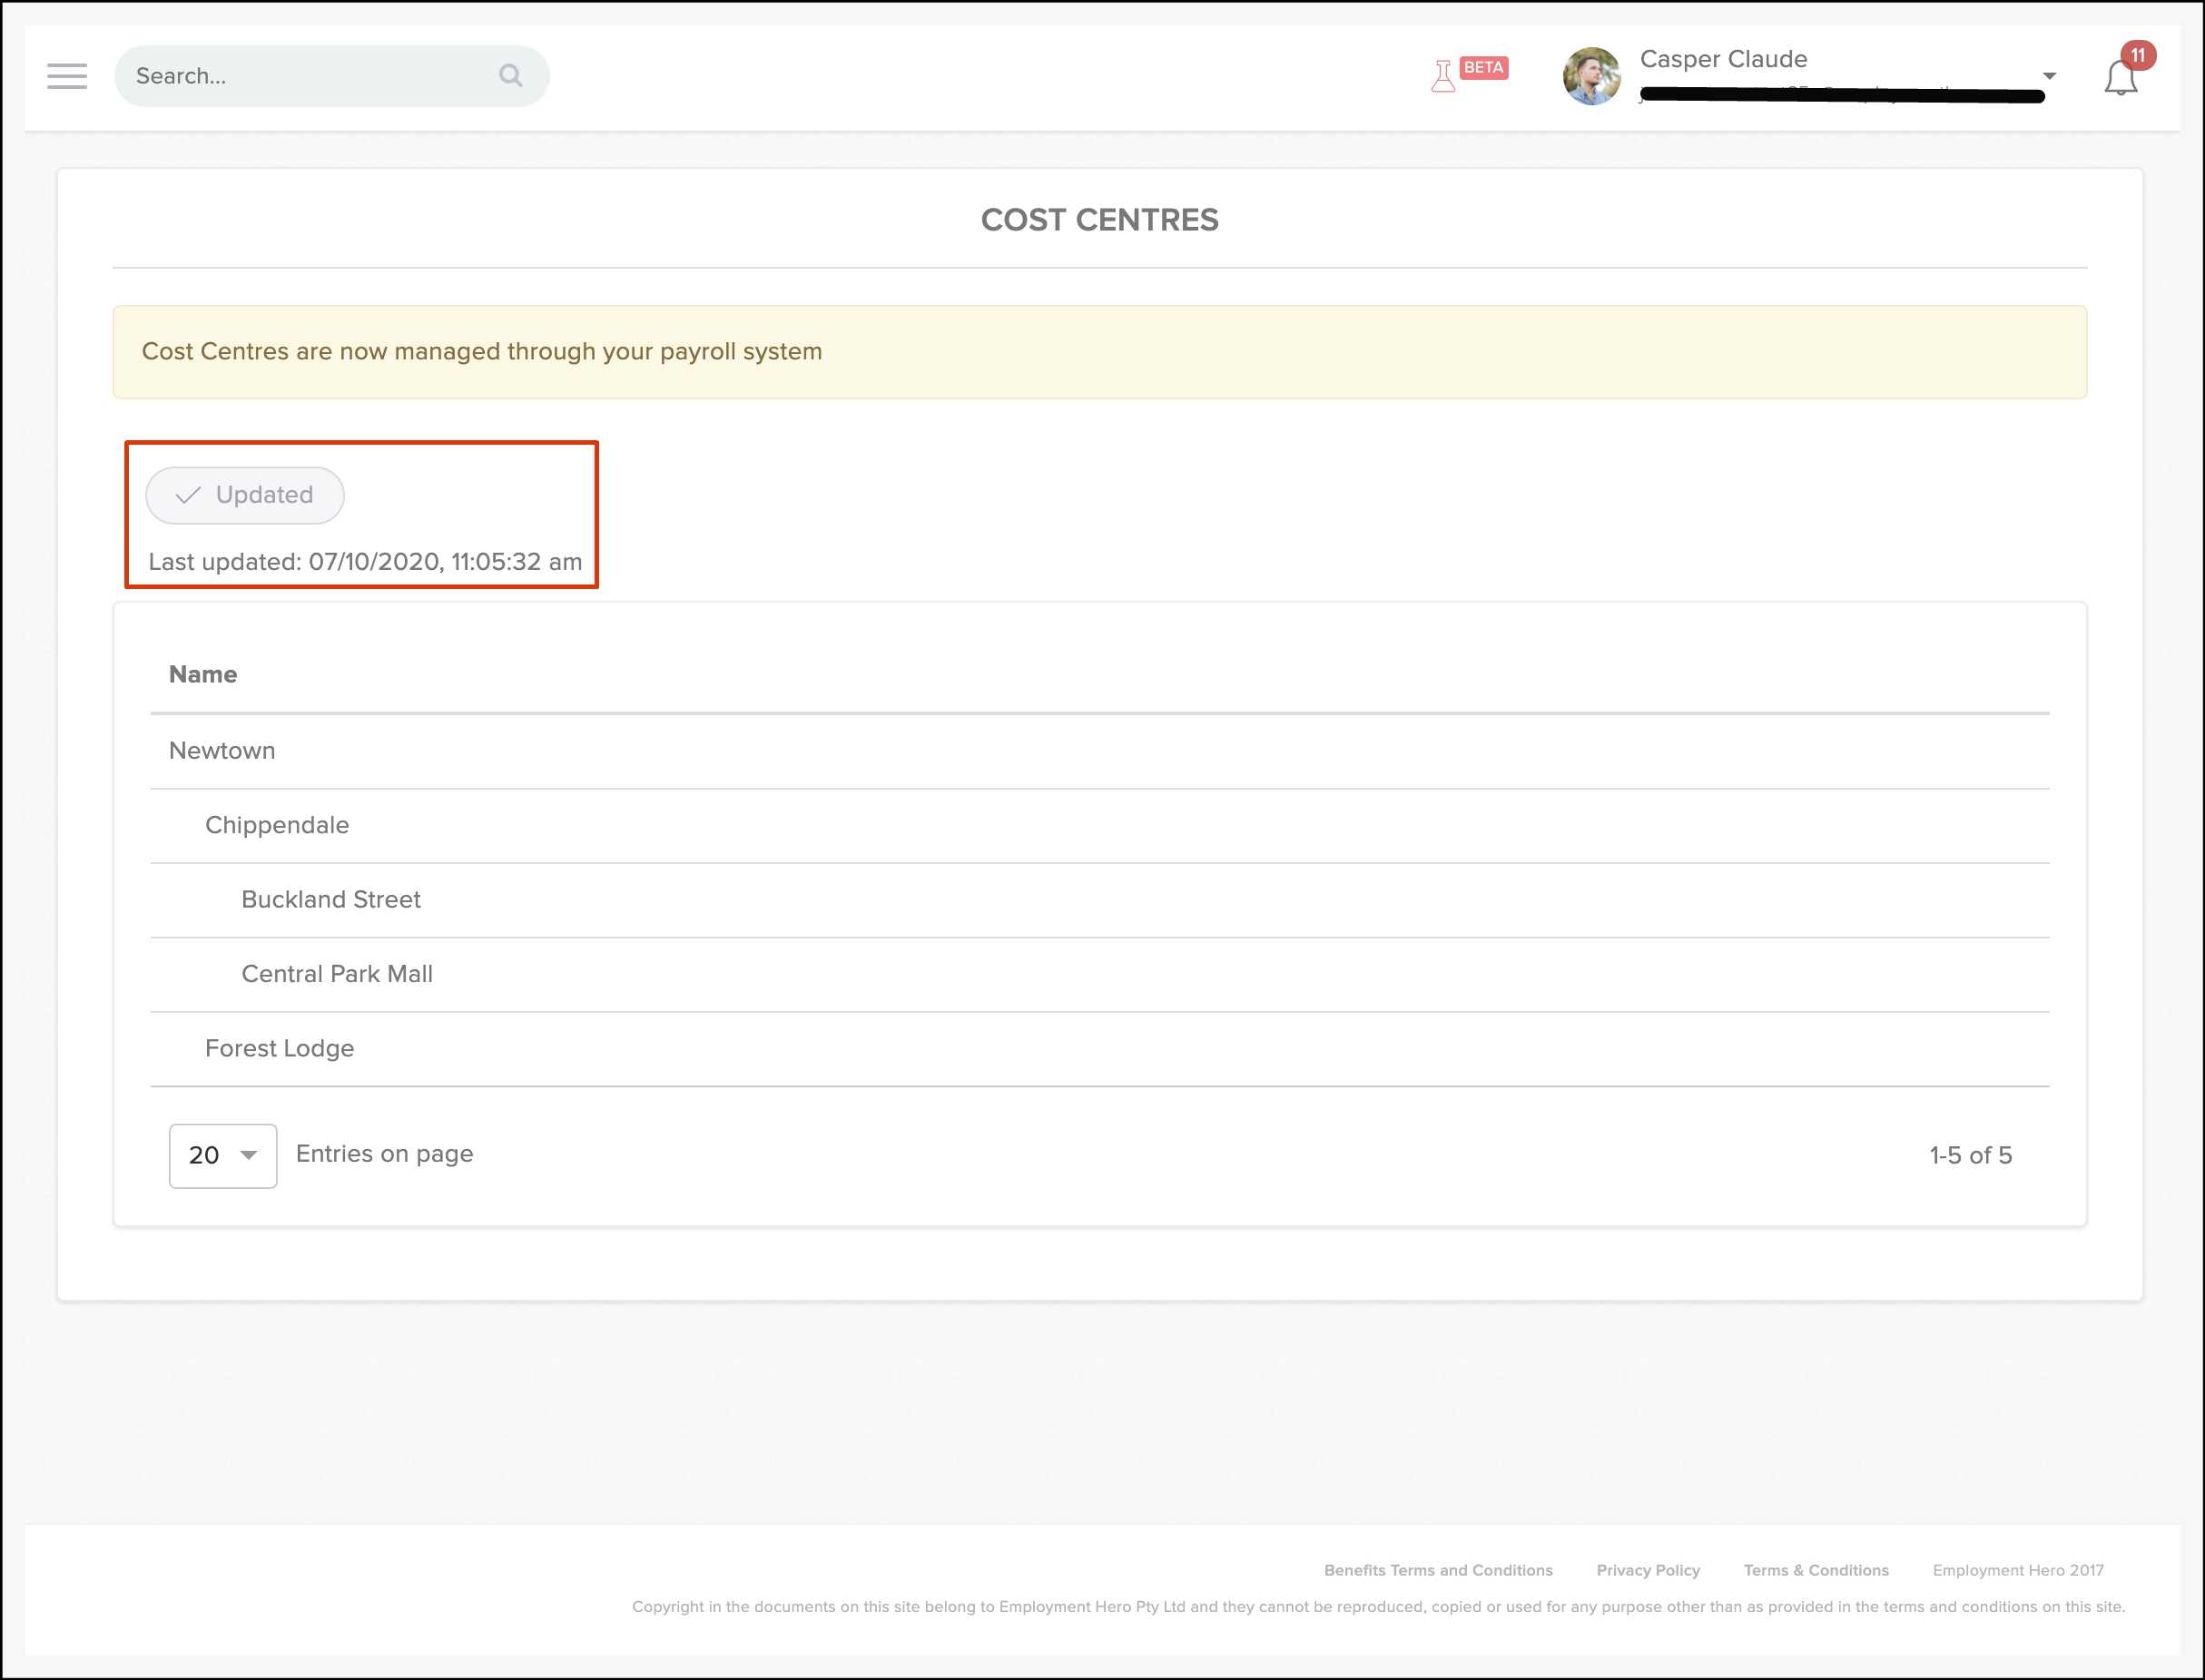The image size is (2205, 1680).
Task: Open the entries per page dropdown
Action: coord(223,1156)
